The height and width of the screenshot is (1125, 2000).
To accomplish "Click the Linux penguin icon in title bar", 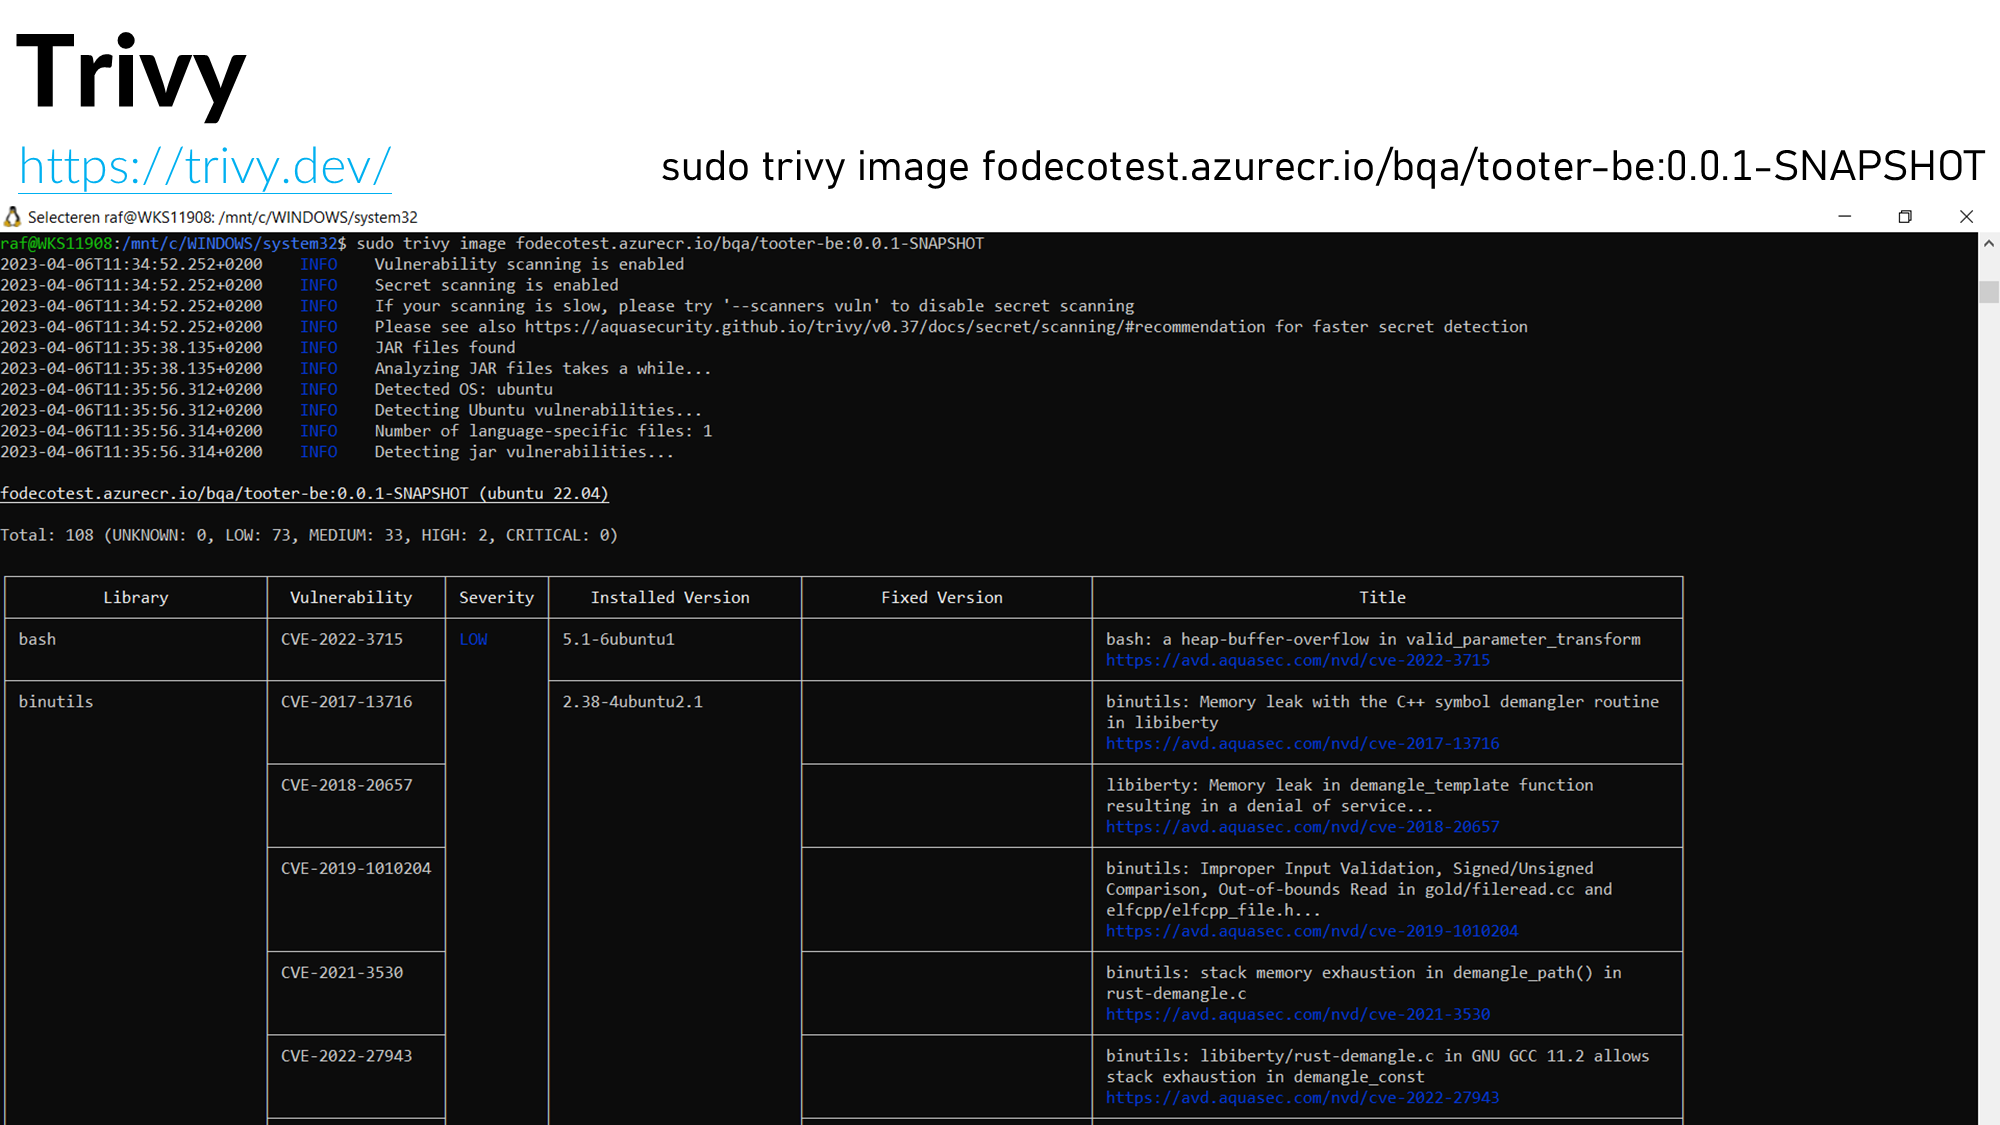I will (x=13, y=217).
